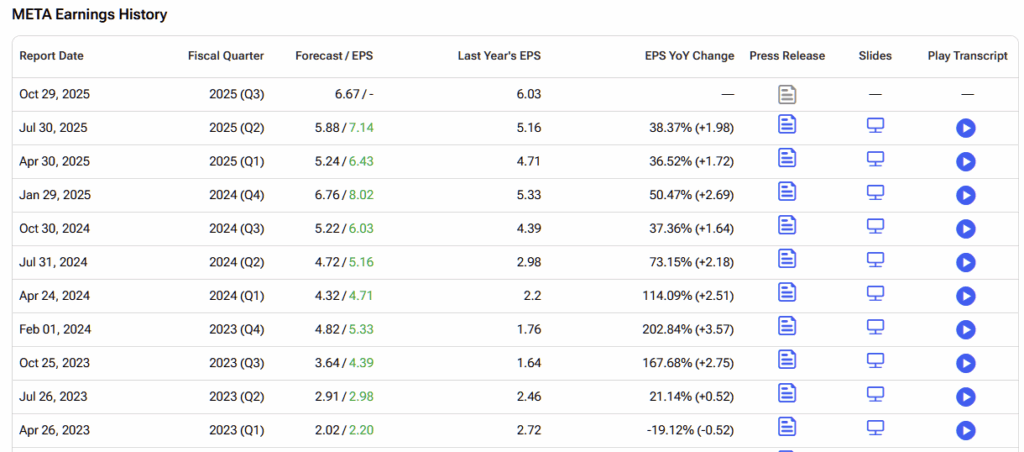Viewport: 1024px width, 452px height.
Task: Play transcript for Apr 24, 2024 earnings
Action: click(x=966, y=296)
